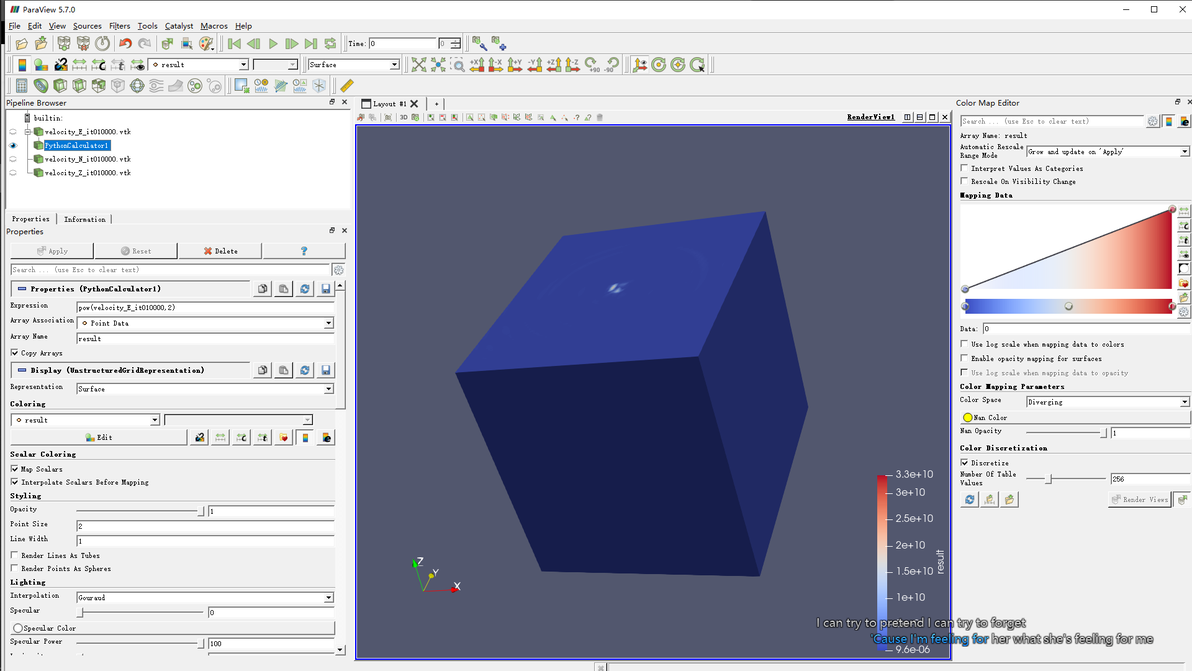Enable opacity mapping for surfaces
This screenshot has height=671, width=1192.
coord(965,358)
